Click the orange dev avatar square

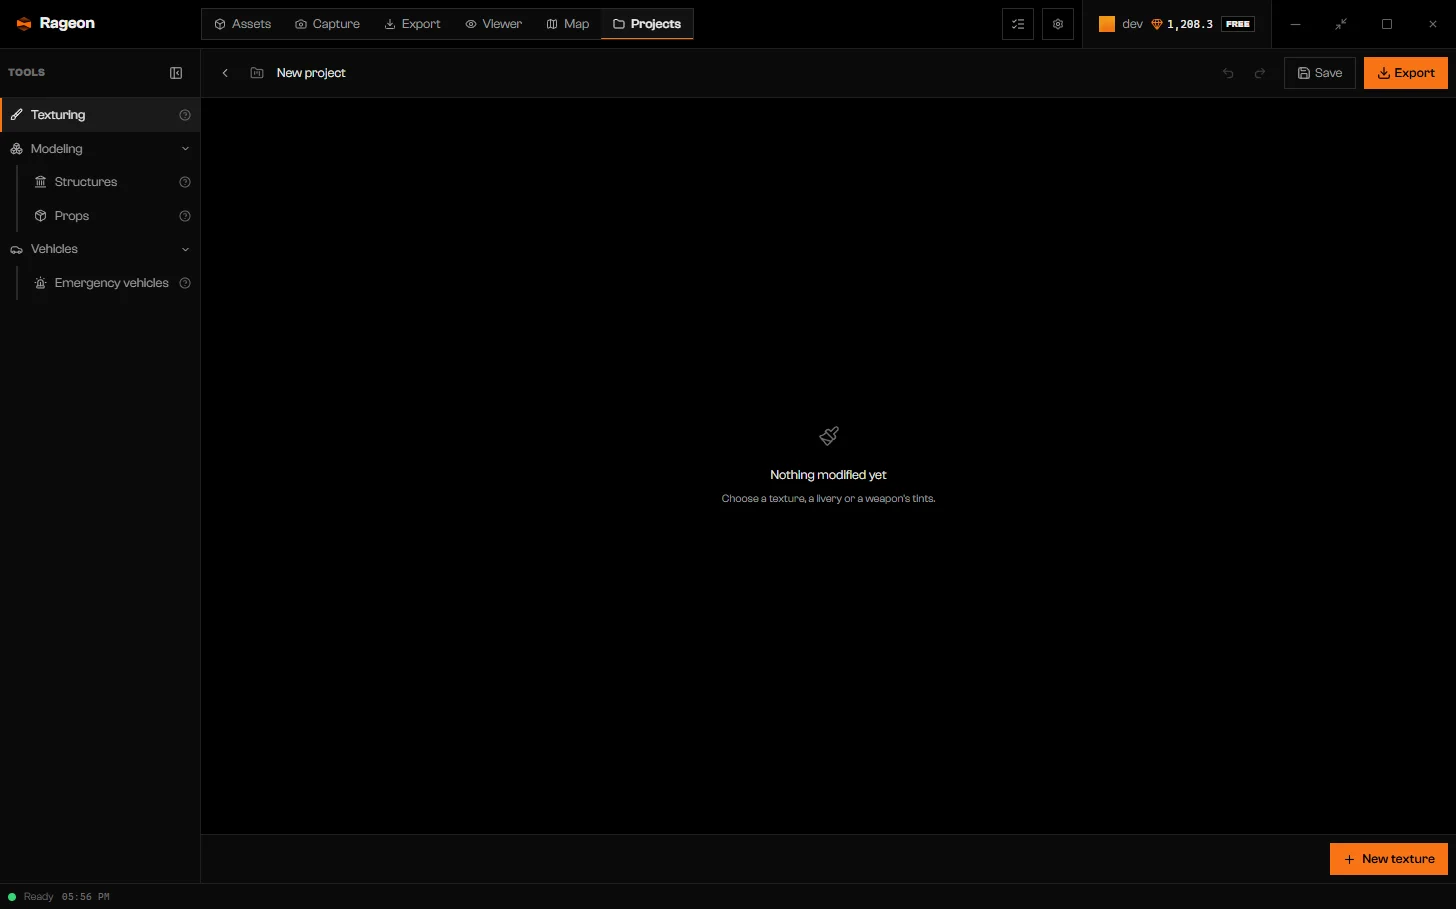point(1107,24)
